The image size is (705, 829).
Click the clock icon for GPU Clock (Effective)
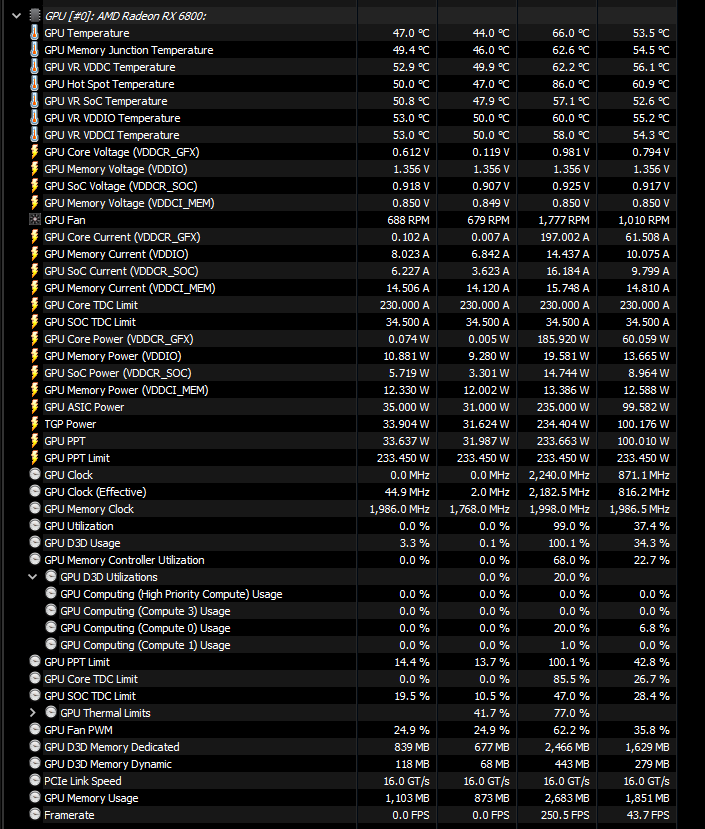[x=35, y=491]
